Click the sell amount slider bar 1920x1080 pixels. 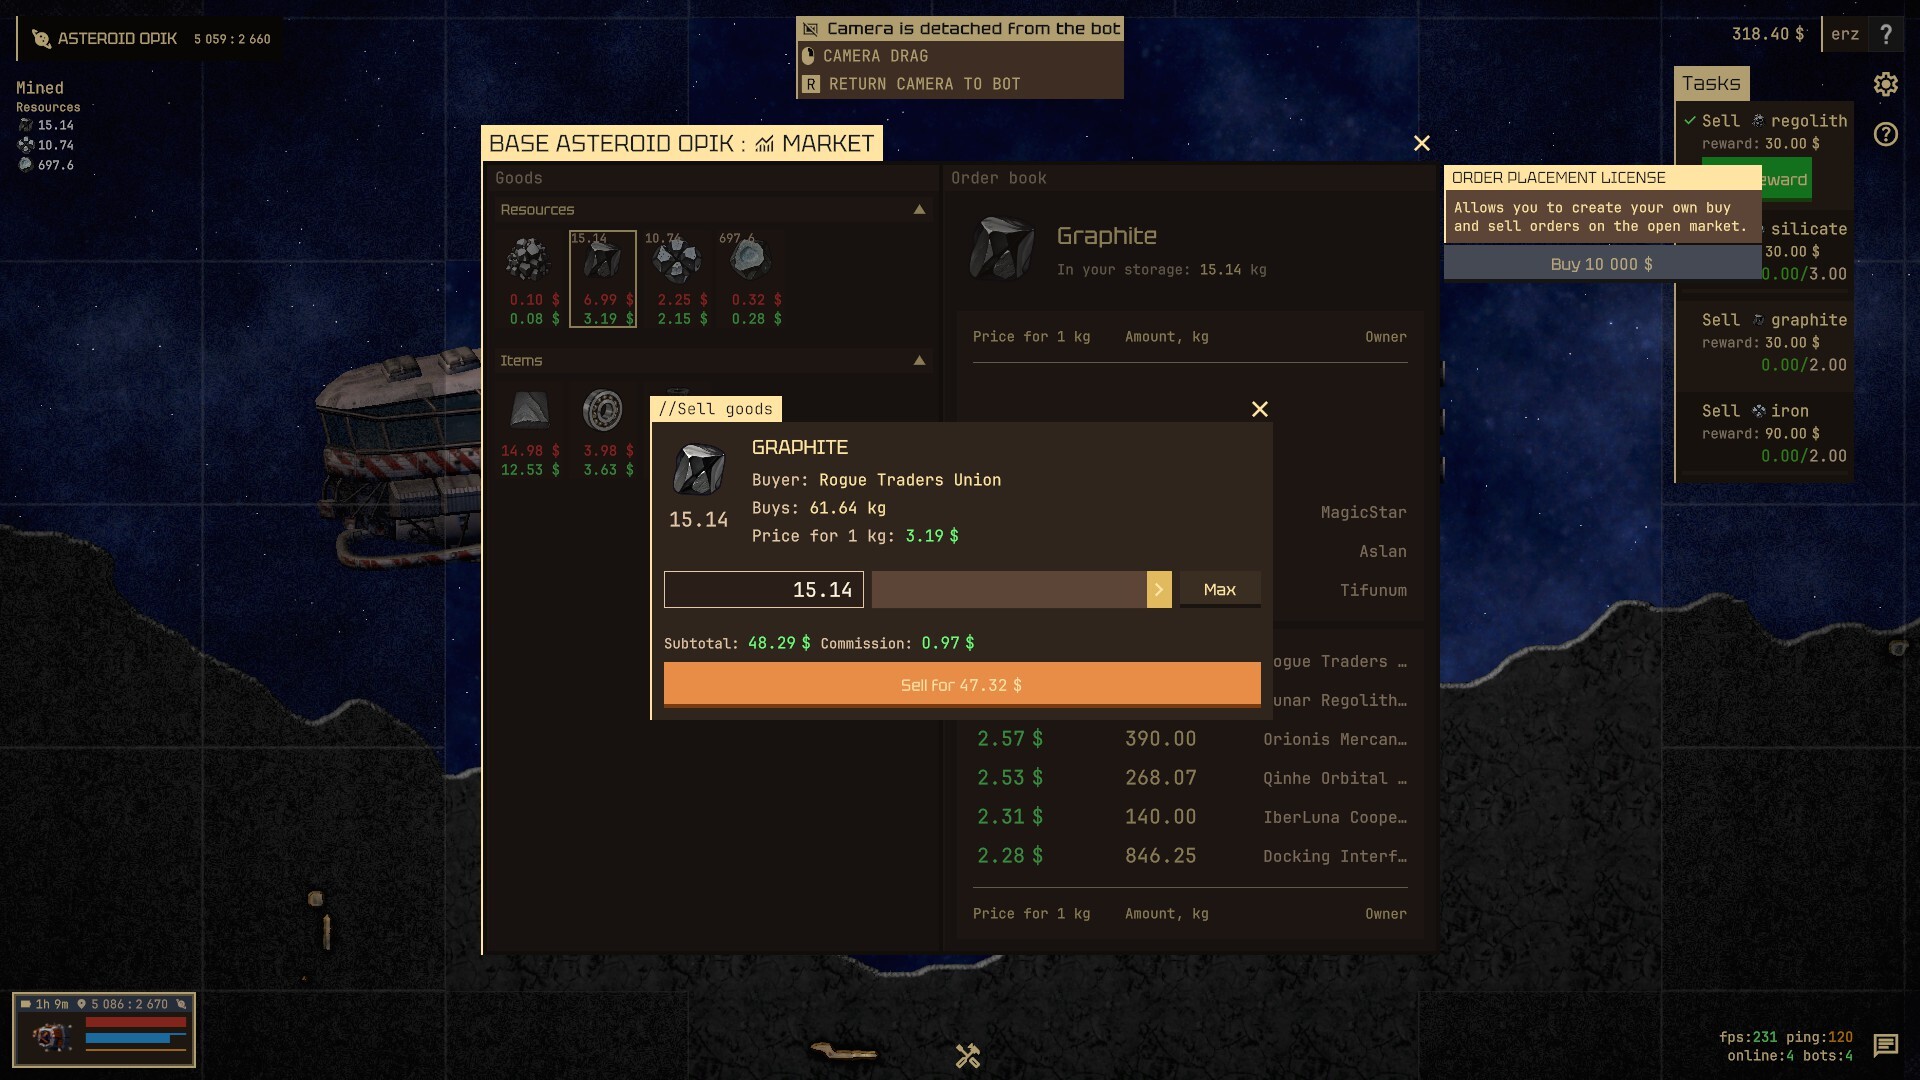click(x=1008, y=590)
